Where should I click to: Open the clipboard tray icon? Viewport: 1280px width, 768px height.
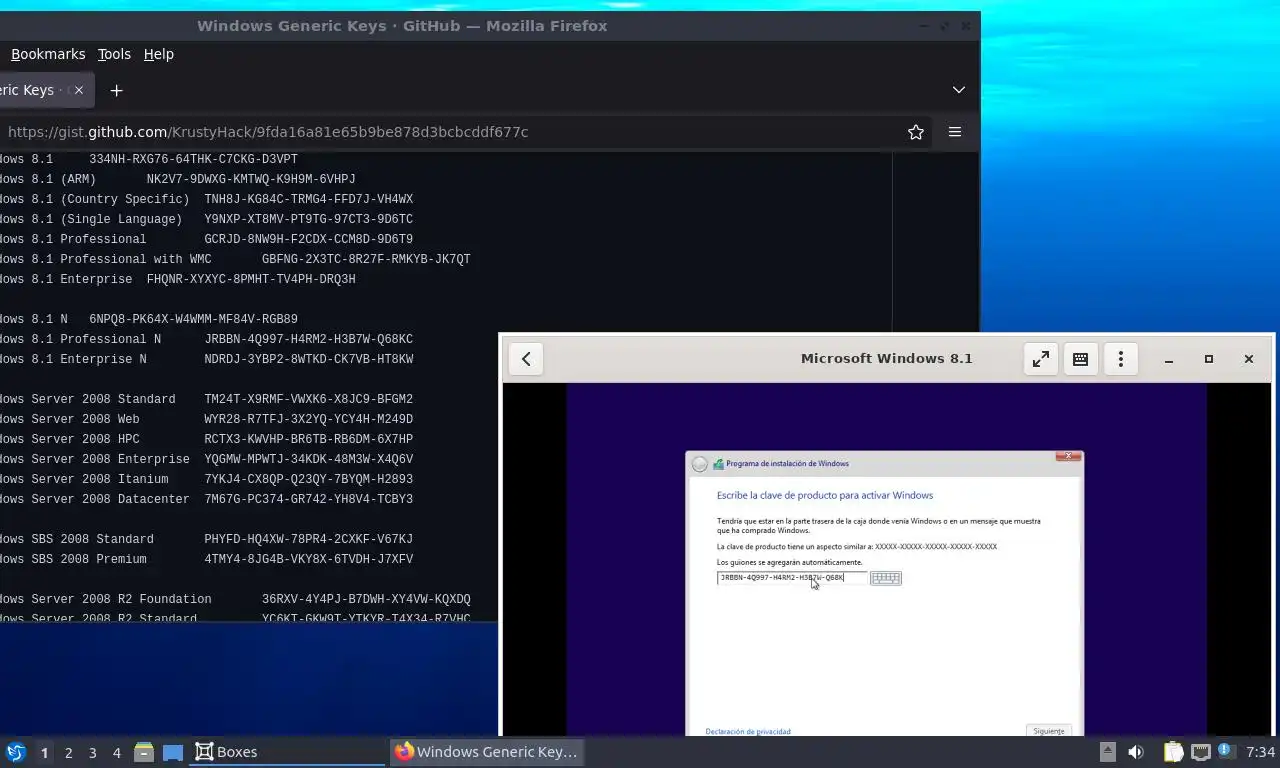[x=1174, y=752]
